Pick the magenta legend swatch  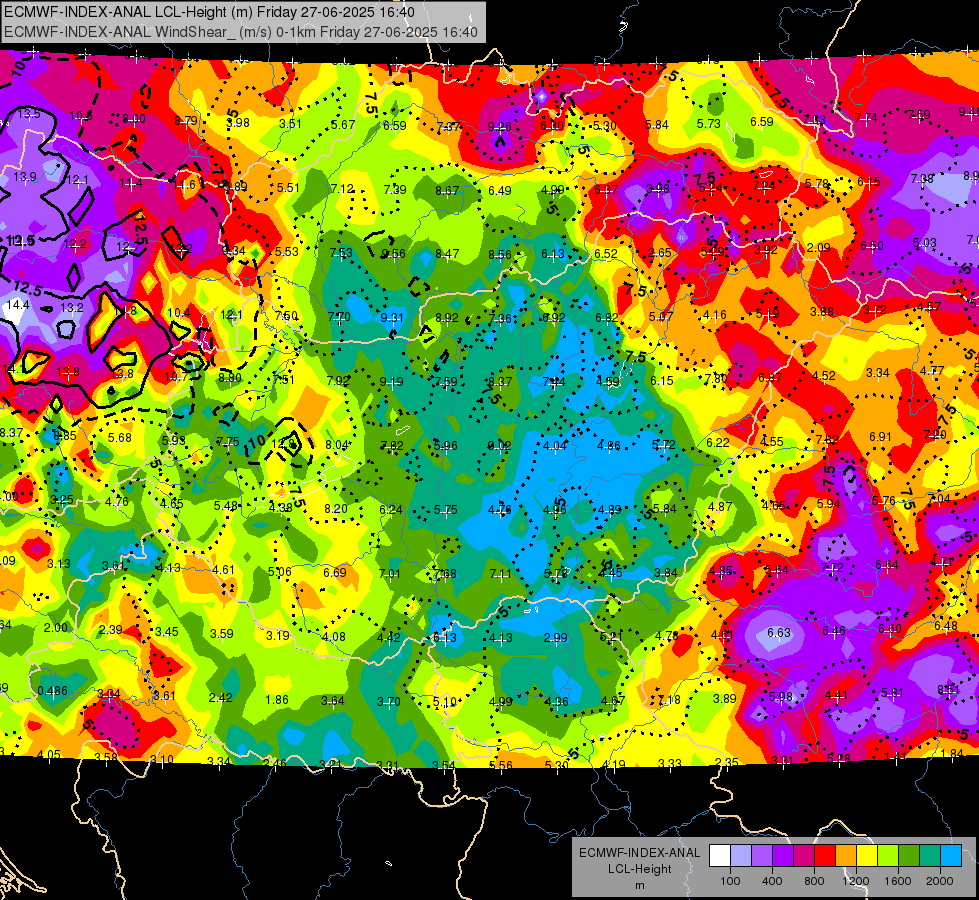804,856
